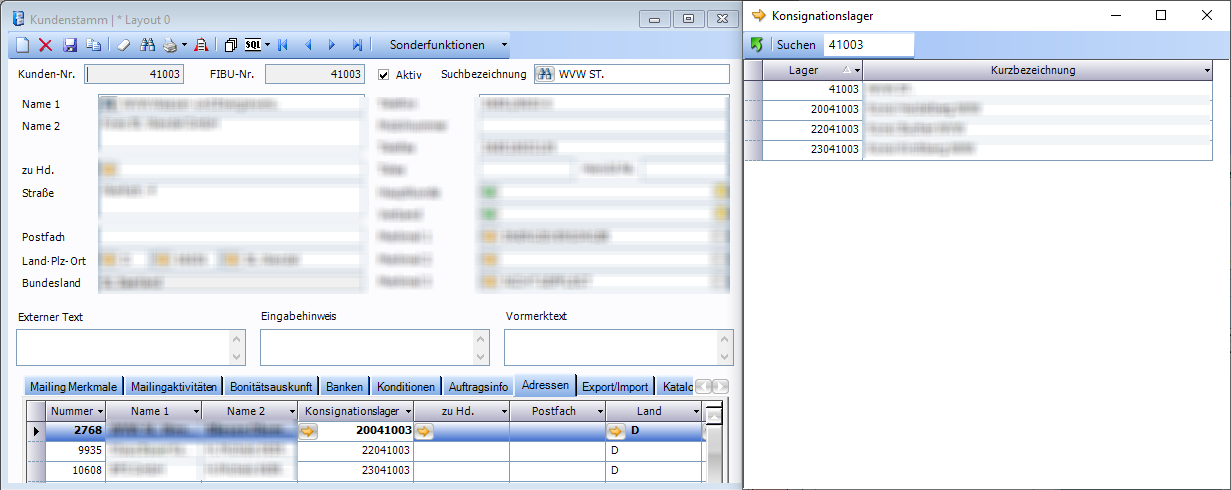Screen dimensions: 1231x490
Task: Save the record with the floppy disk icon
Action: [x=70, y=45]
